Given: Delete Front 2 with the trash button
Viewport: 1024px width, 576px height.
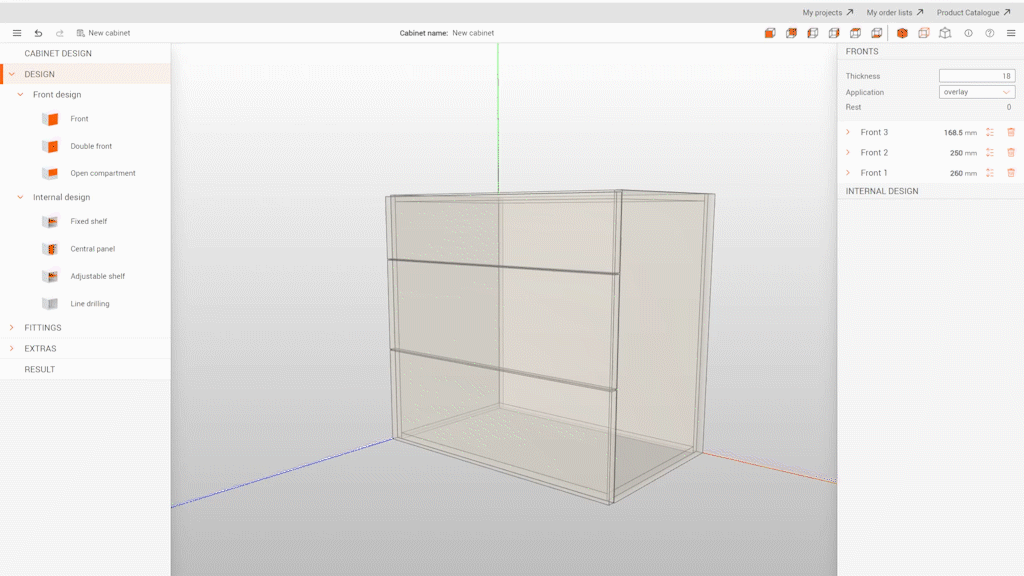Looking at the screenshot, I should (1011, 152).
